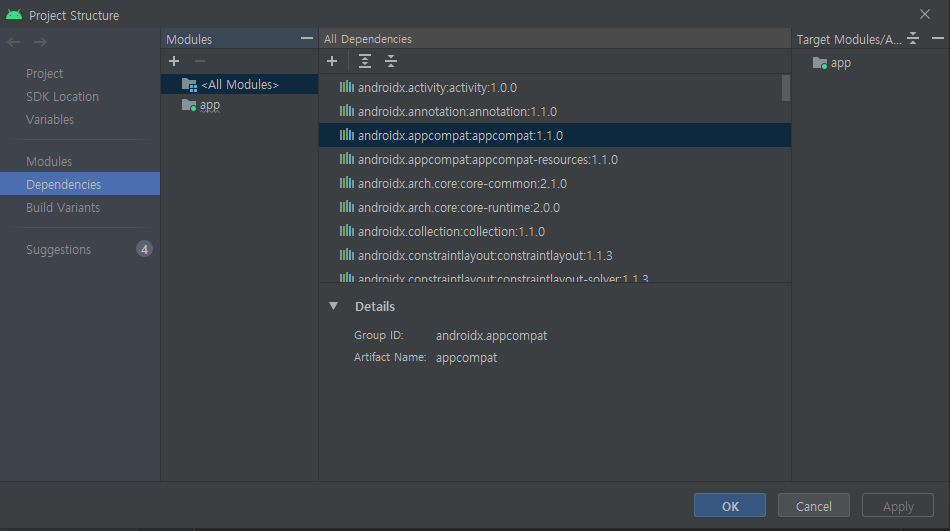Collapse all dependencies in the list
950x531 pixels.
point(391,61)
